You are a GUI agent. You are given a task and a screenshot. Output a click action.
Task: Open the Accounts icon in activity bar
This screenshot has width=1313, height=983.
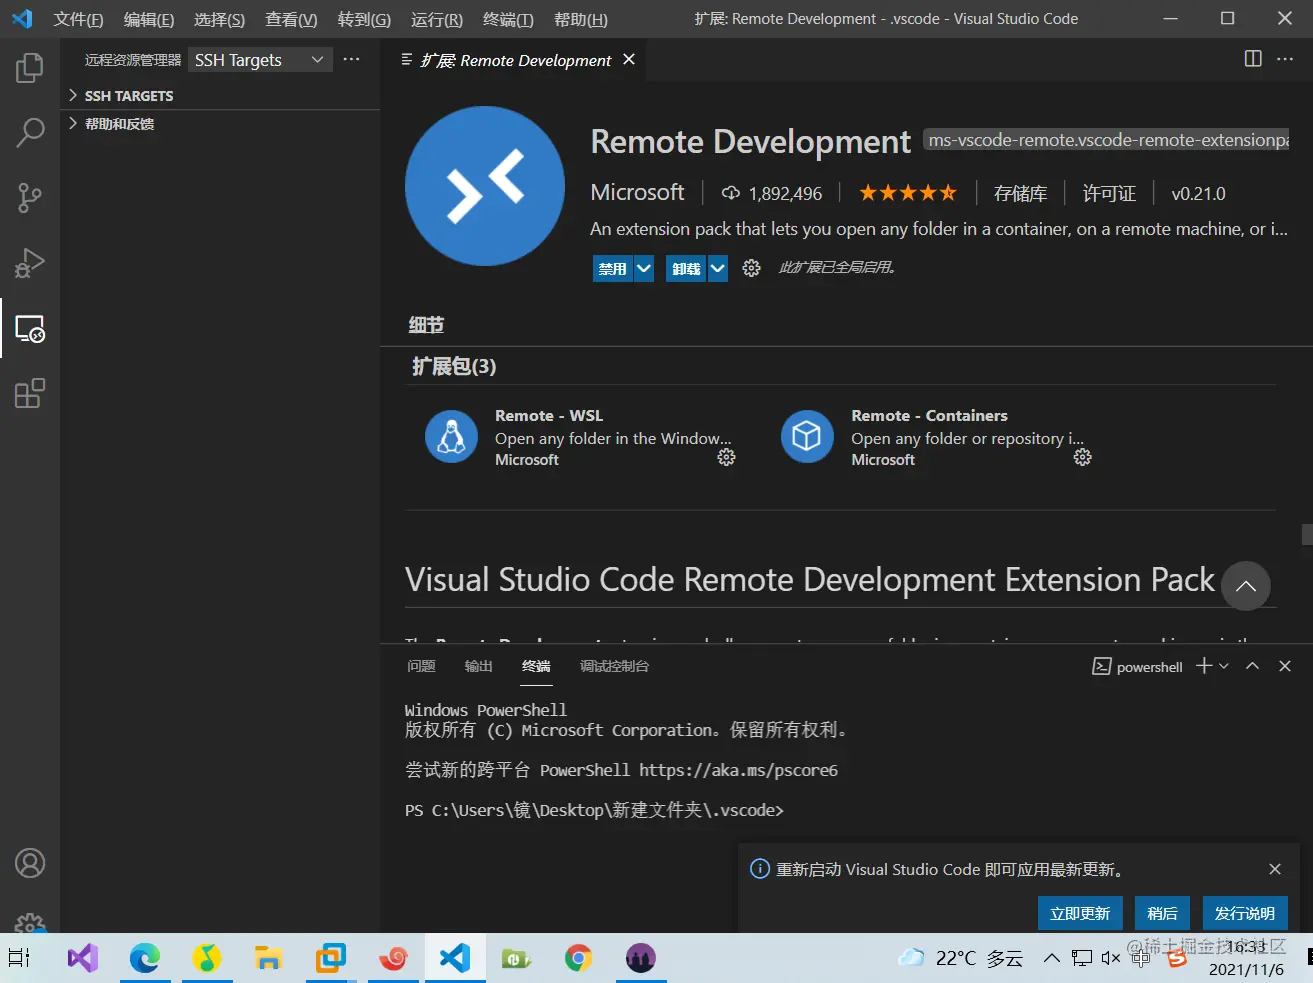(30, 862)
